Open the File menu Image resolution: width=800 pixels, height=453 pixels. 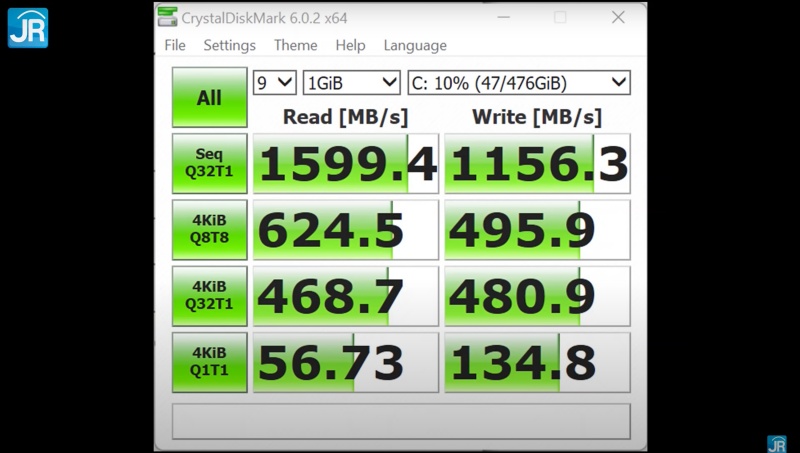point(175,45)
